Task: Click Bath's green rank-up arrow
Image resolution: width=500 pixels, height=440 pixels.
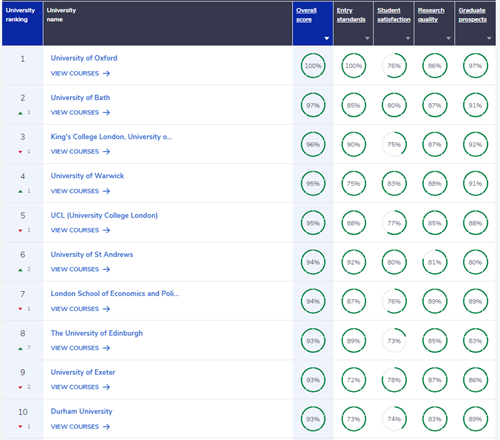Action: [20, 113]
